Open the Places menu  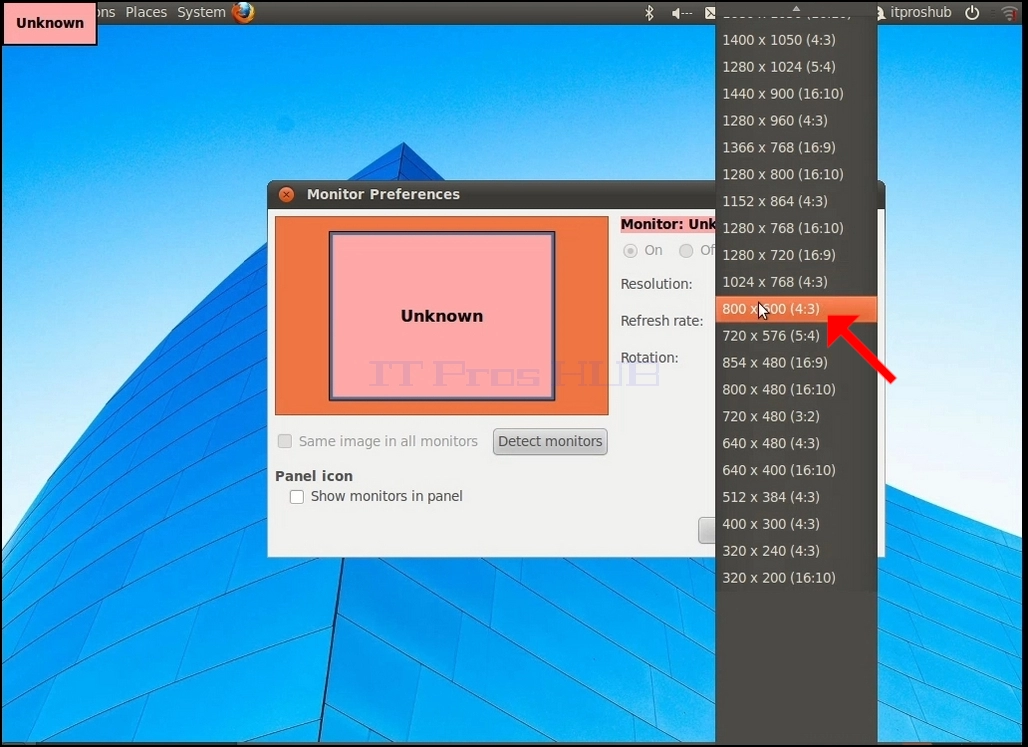146,12
